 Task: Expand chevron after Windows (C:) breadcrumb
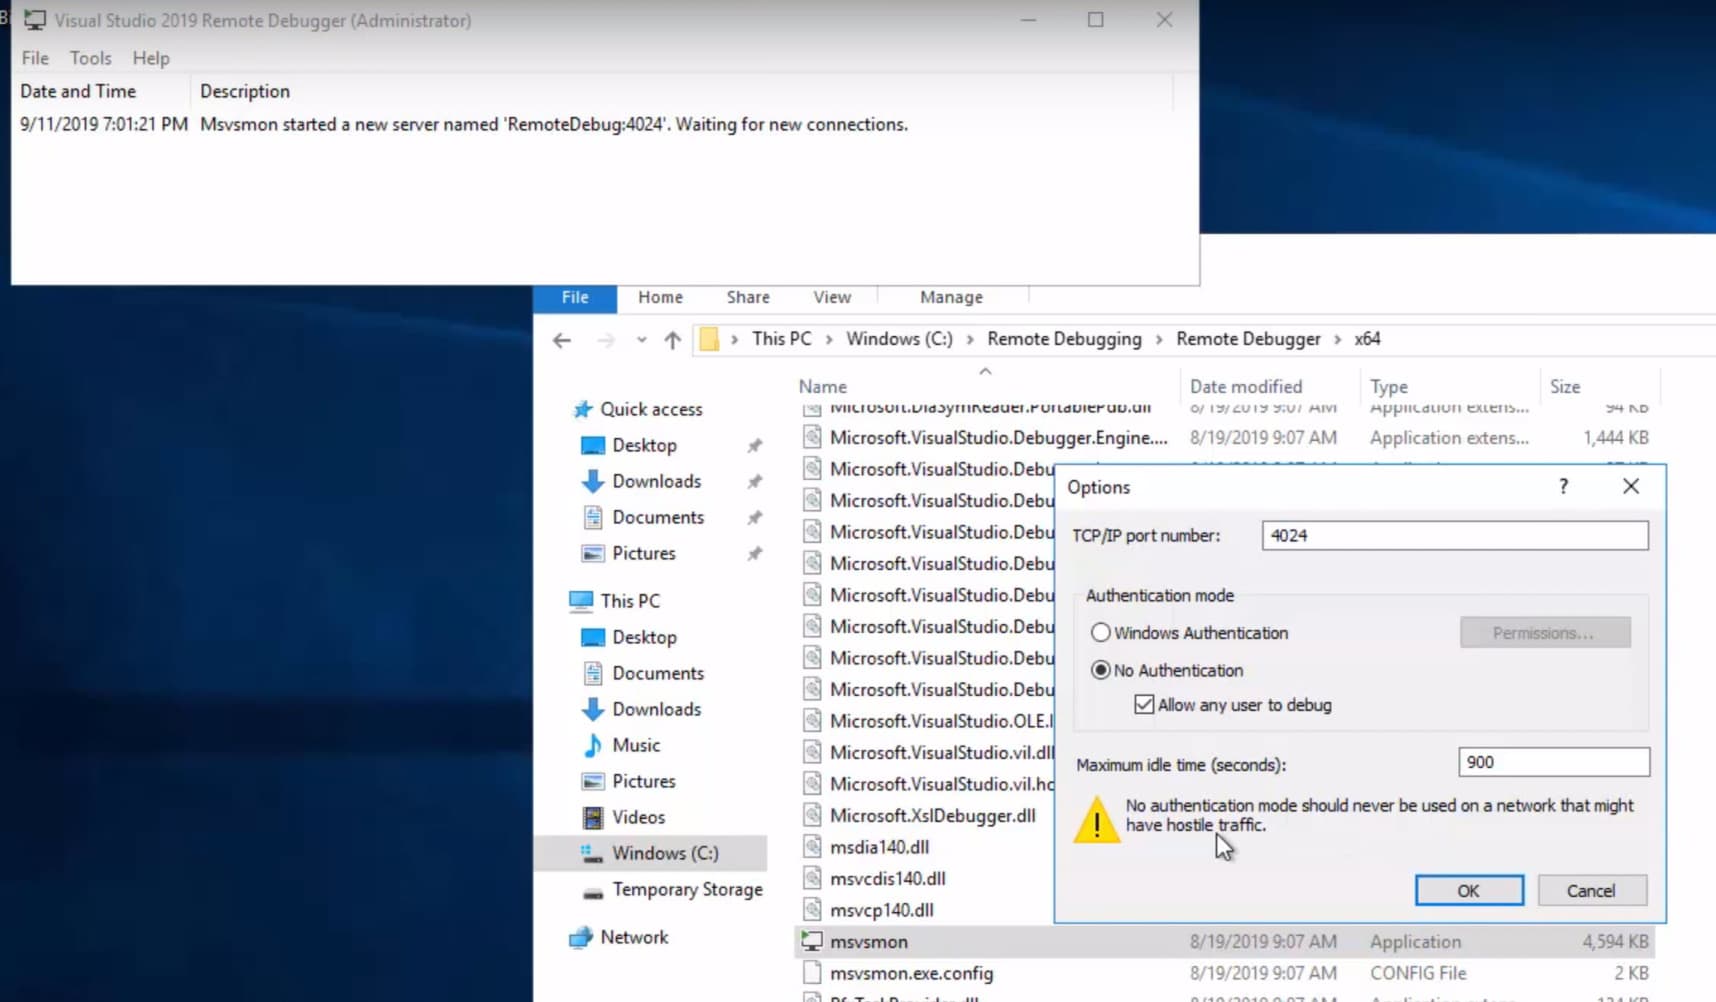(970, 340)
